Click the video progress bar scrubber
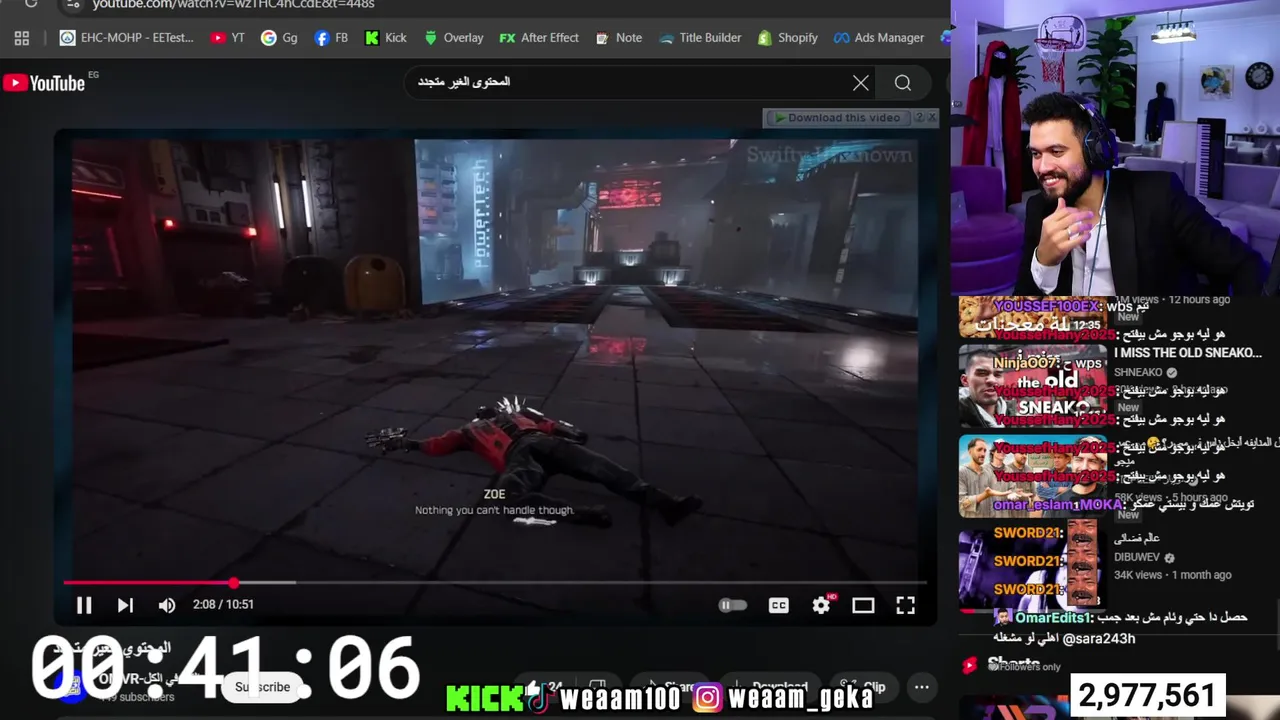The image size is (1280, 720). pos(233,582)
